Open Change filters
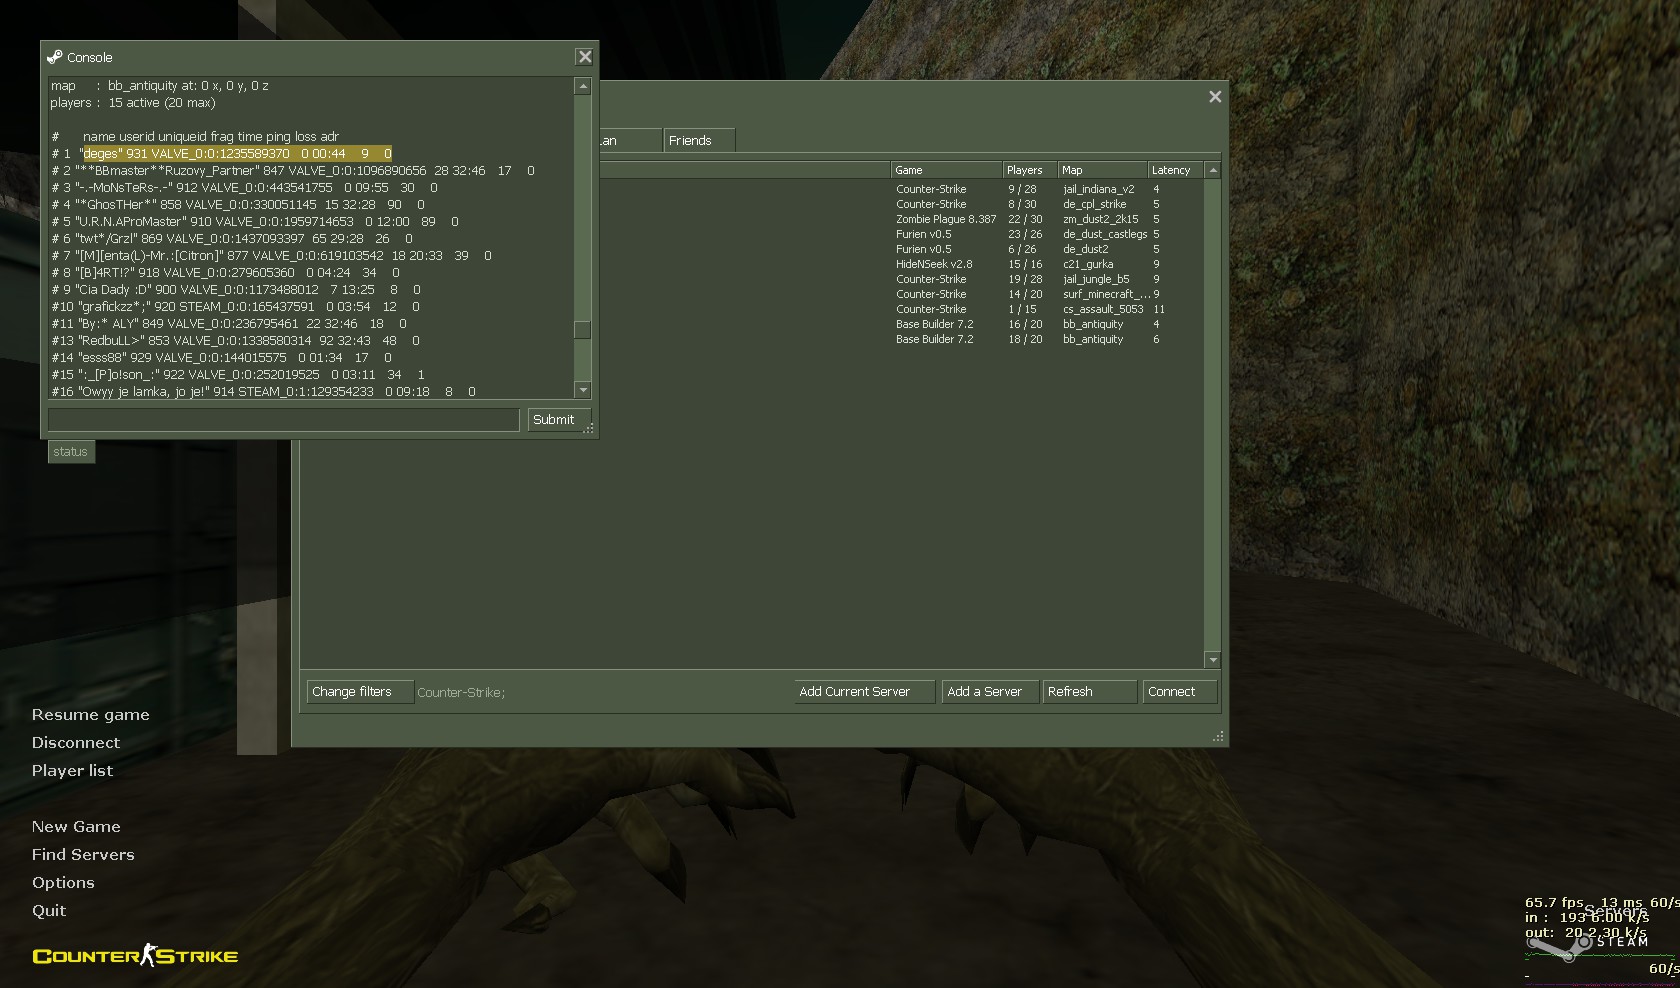 [359, 692]
